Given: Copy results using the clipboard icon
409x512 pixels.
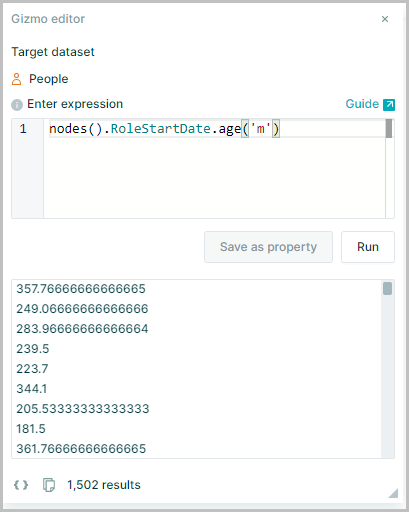Looking at the screenshot, I should (x=49, y=485).
